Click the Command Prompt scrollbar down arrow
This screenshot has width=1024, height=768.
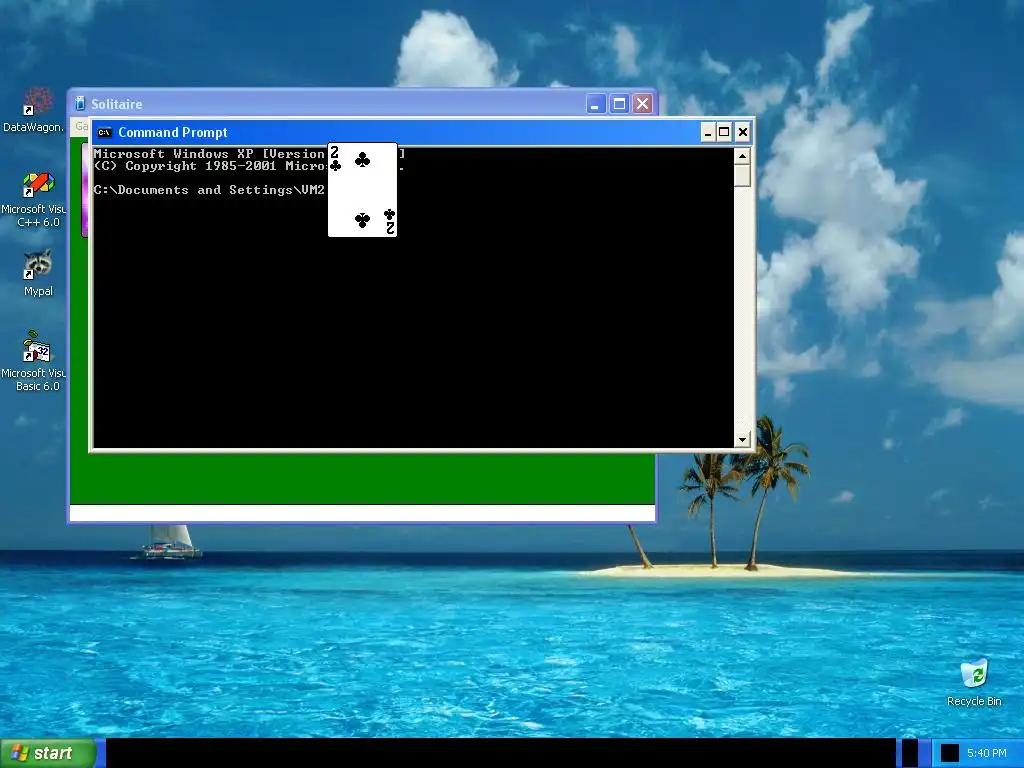[x=742, y=440]
